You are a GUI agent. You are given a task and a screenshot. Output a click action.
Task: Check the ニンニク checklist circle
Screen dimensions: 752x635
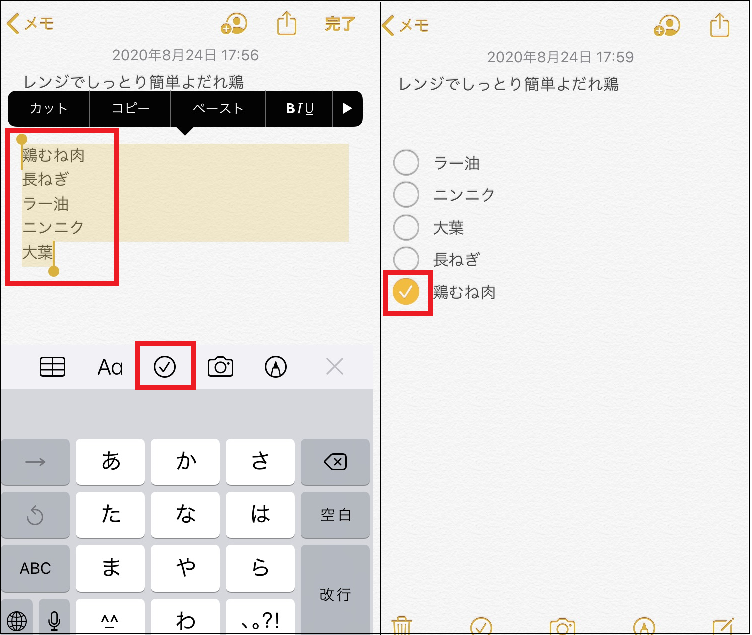(406, 194)
